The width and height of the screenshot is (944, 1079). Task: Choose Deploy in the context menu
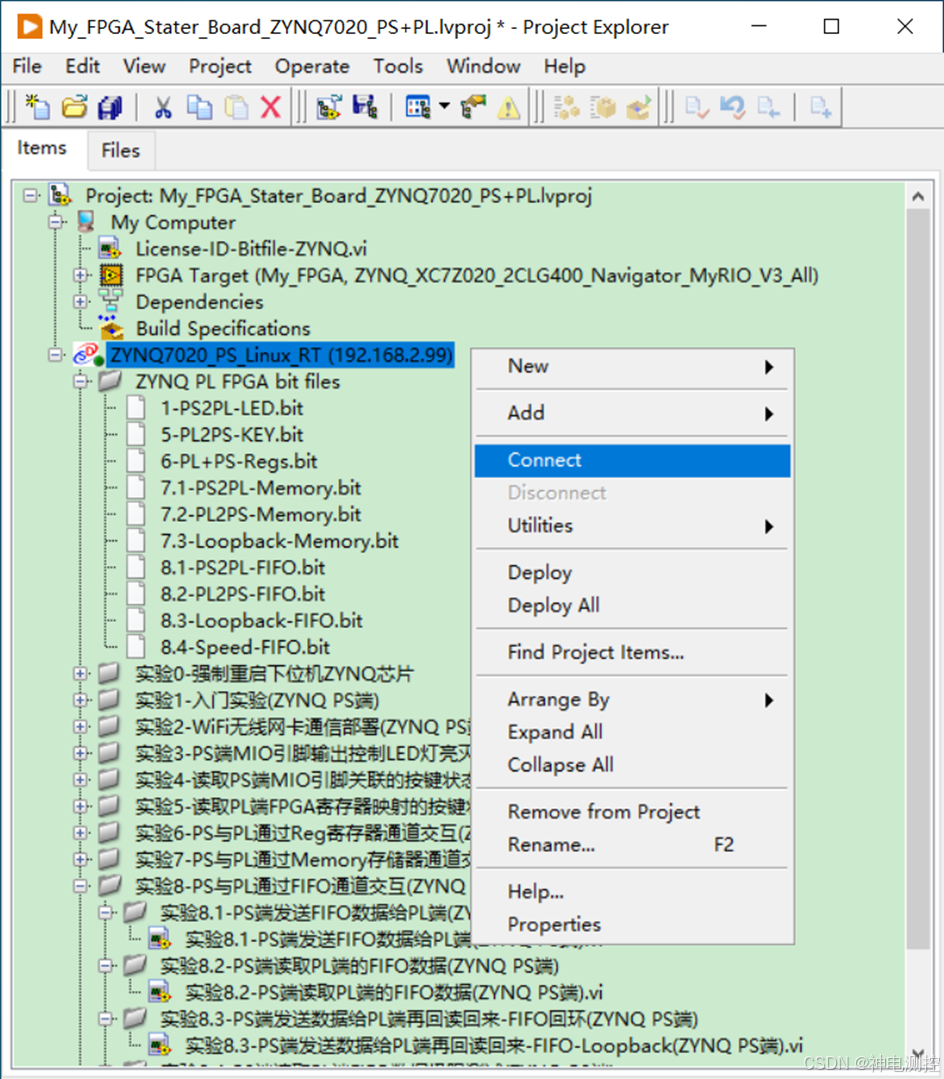(x=632, y=573)
